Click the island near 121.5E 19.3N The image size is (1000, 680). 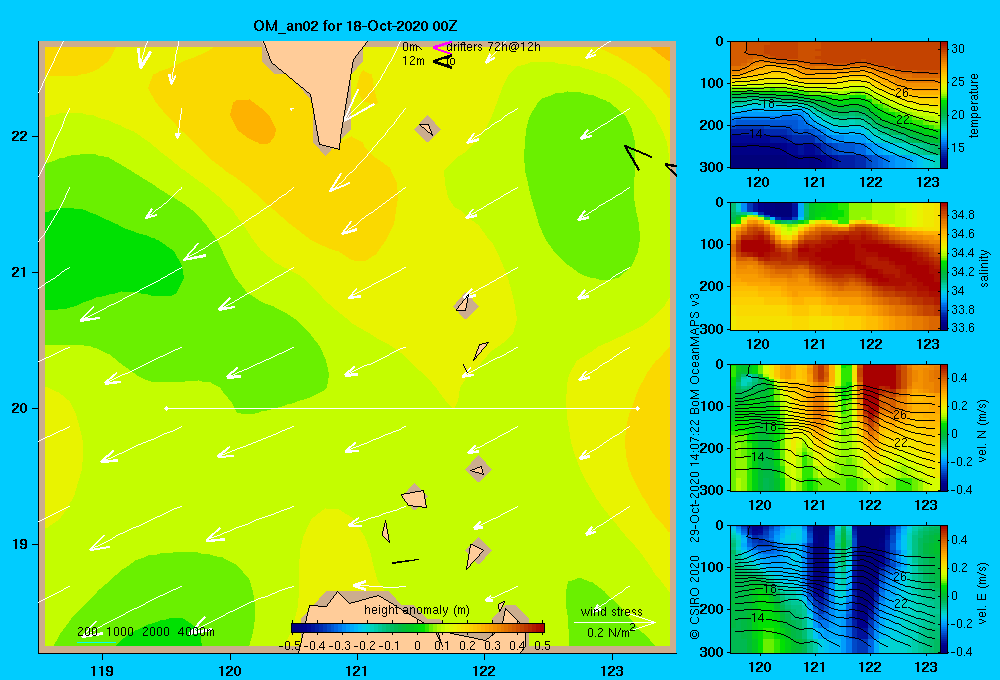tap(415, 498)
